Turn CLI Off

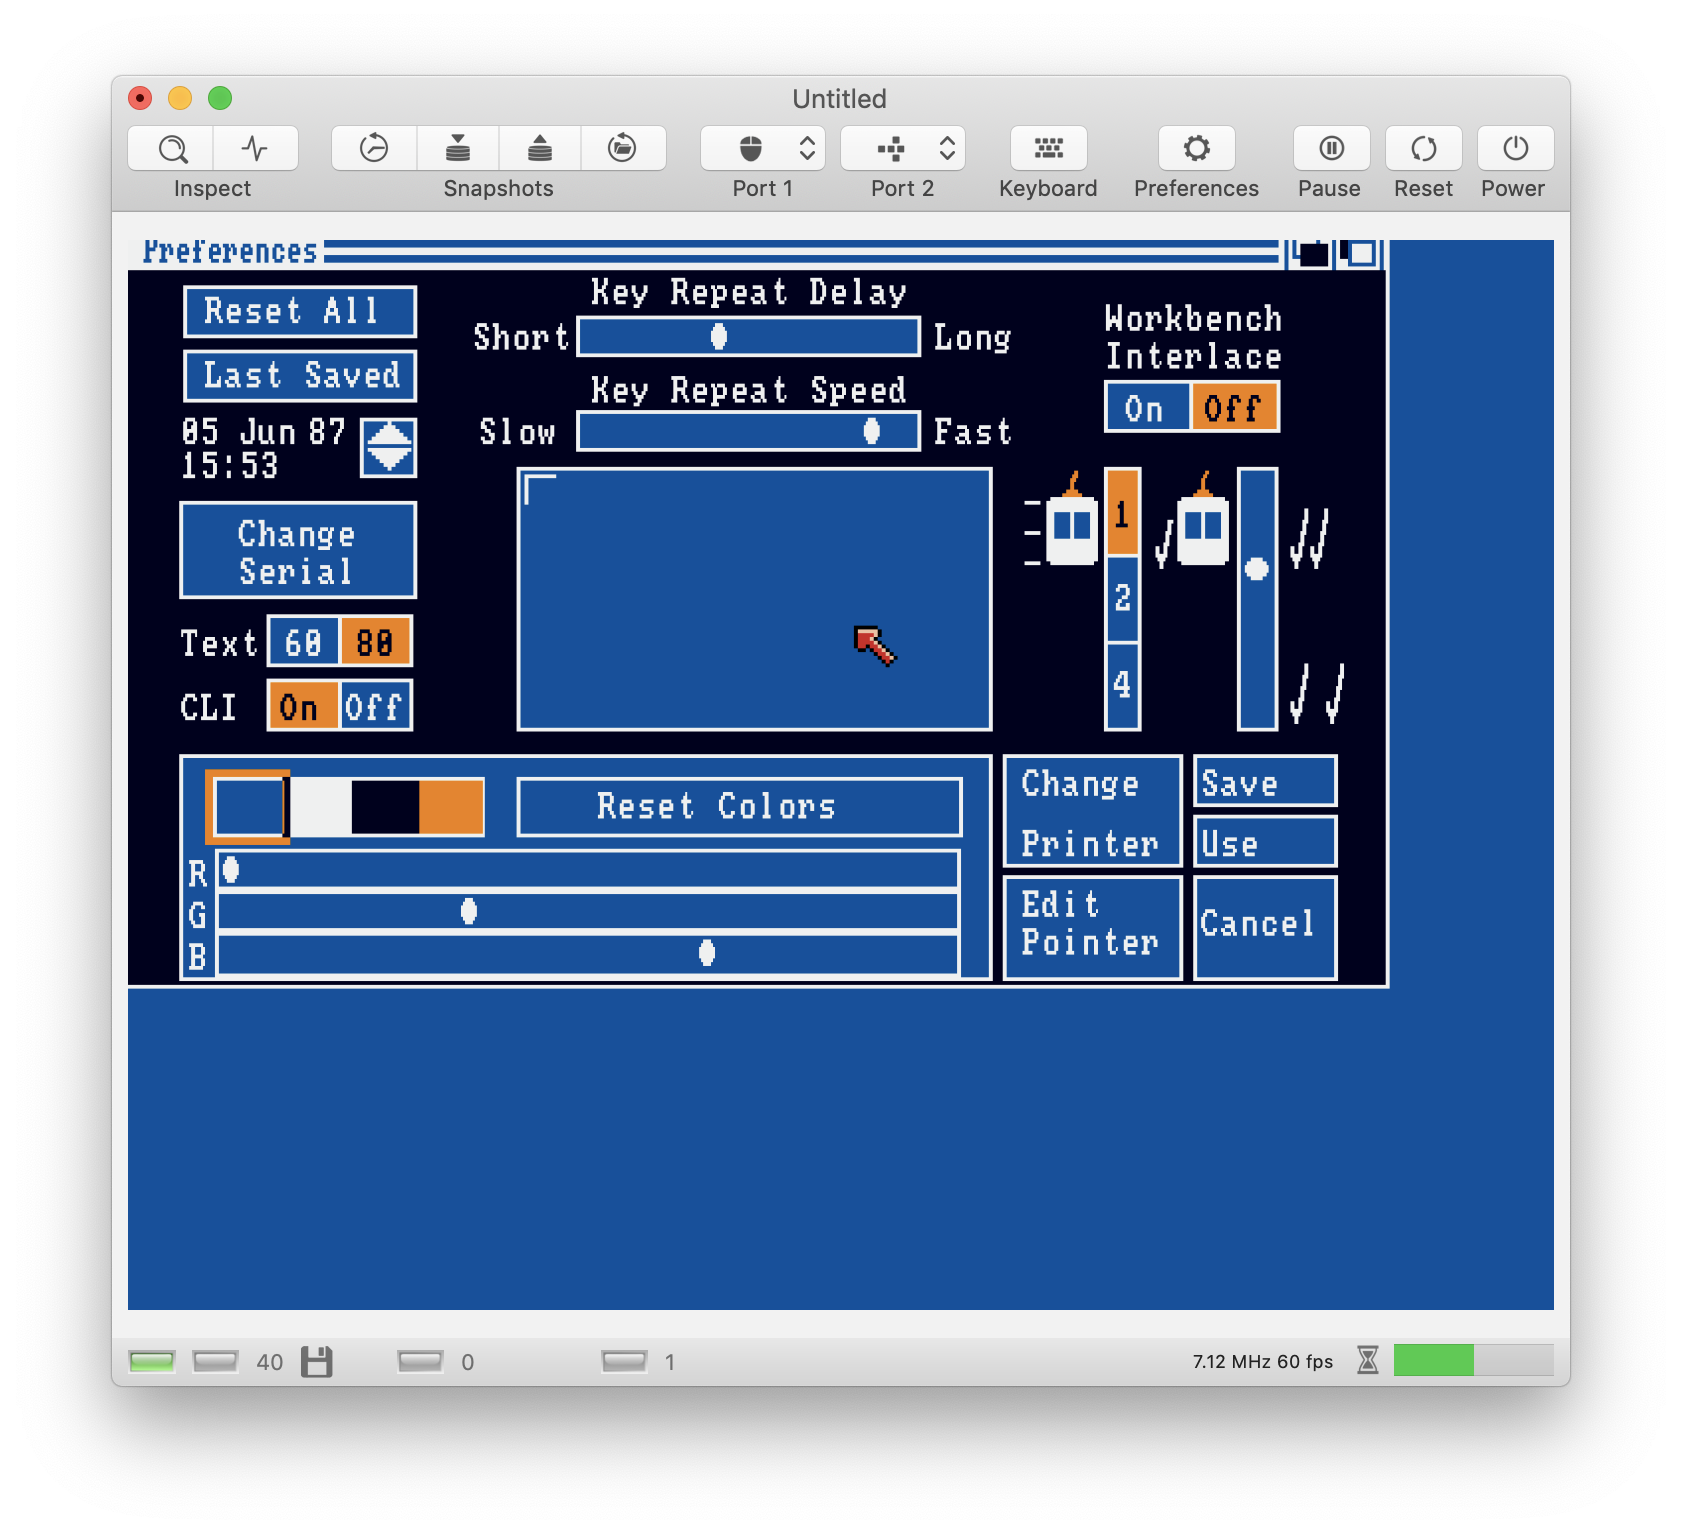(x=375, y=707)
